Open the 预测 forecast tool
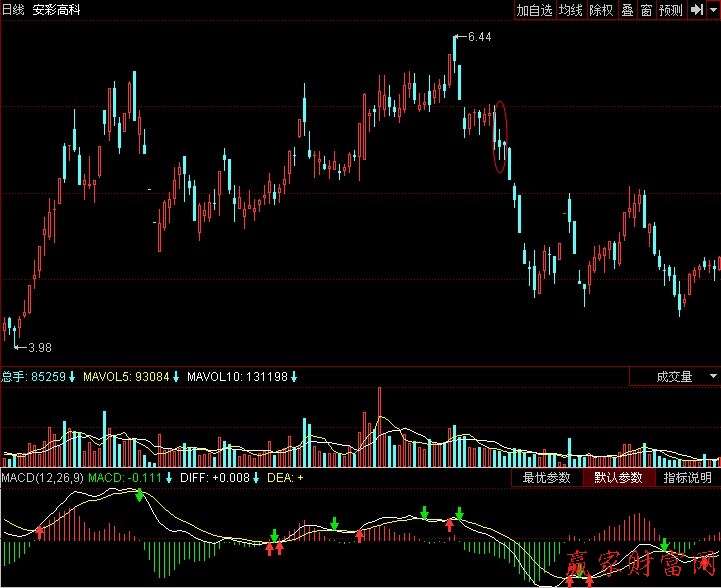This screenshot has width=721, height=588. 670,10
